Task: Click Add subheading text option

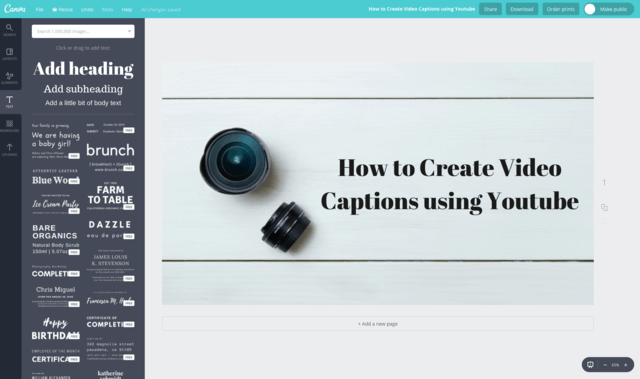Action: [x=83, y=89]
